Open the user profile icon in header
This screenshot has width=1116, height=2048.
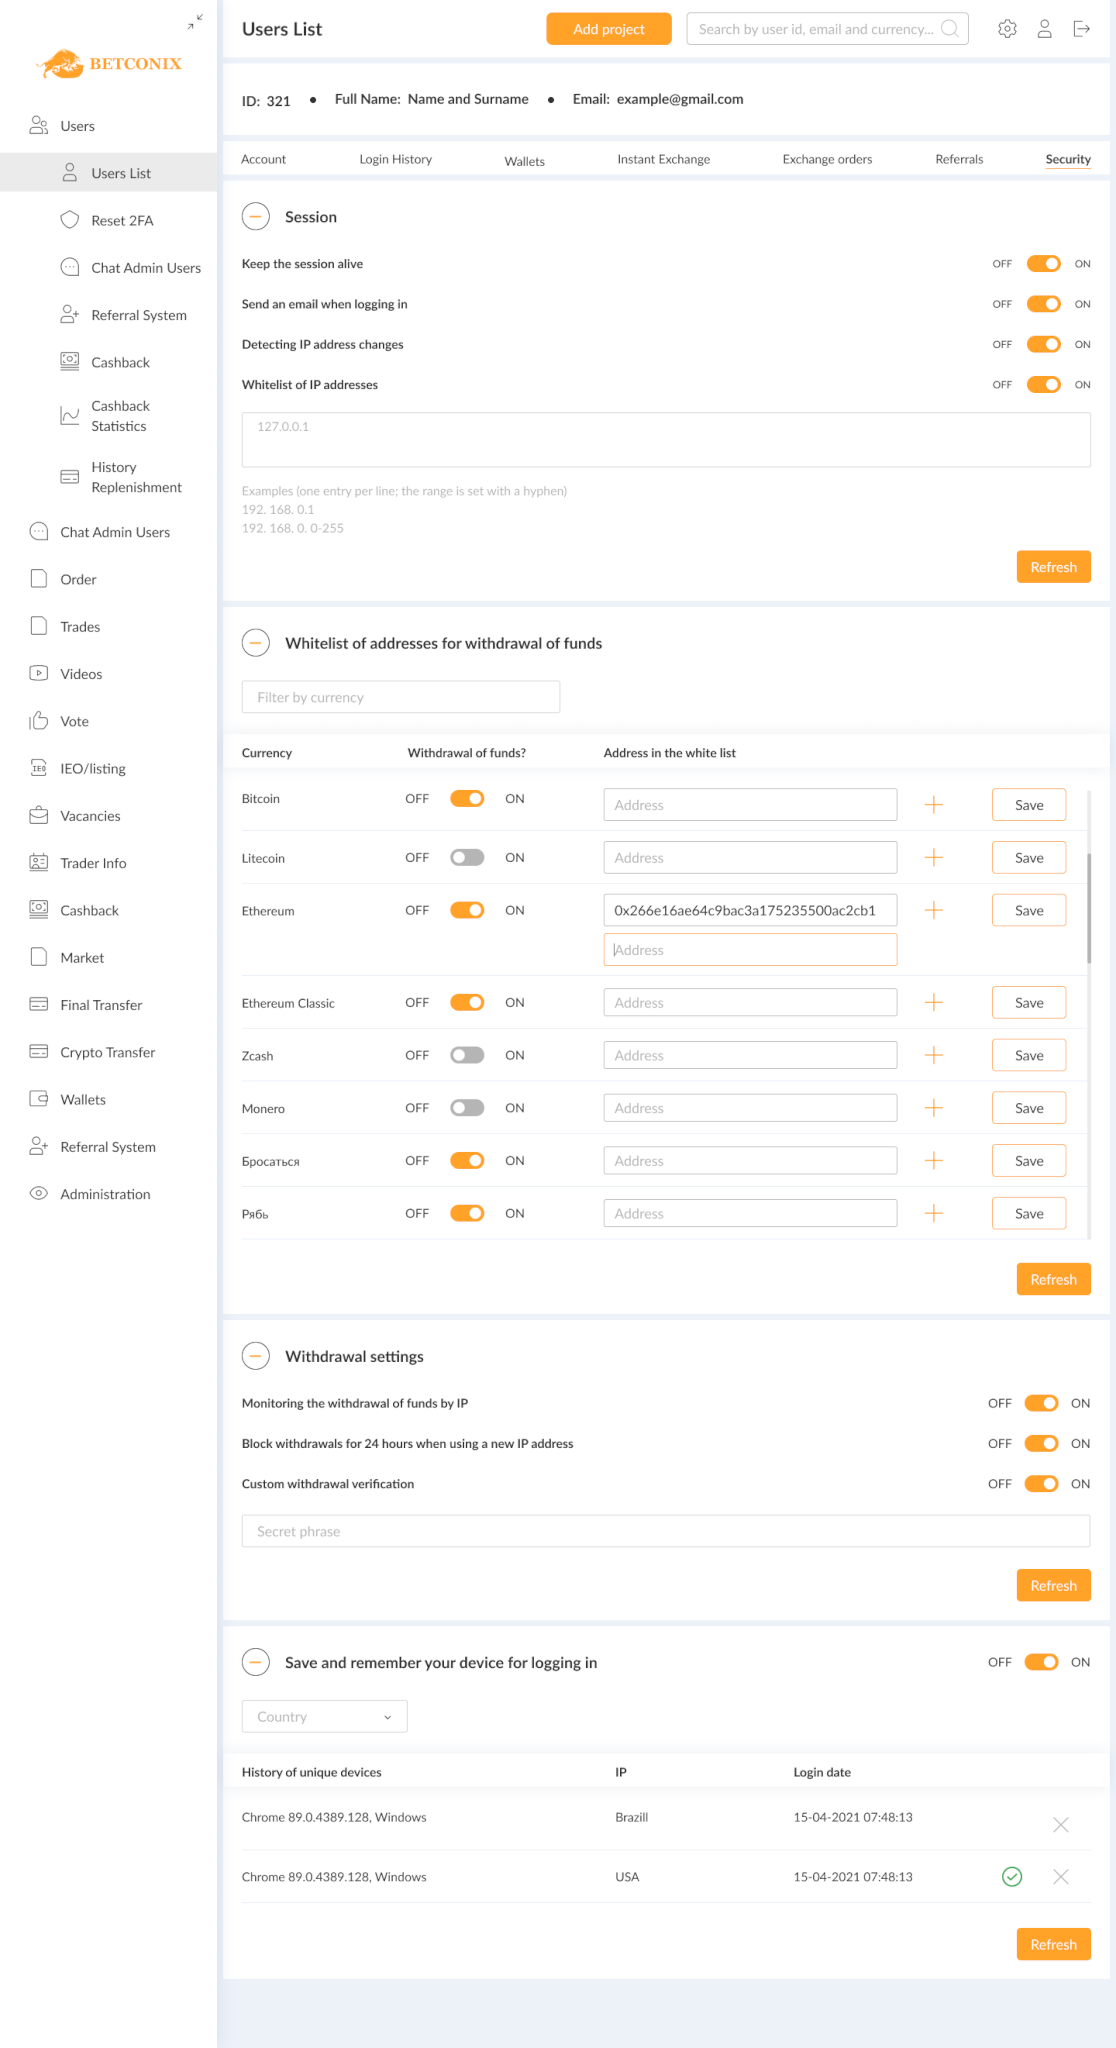(1044, 29)
